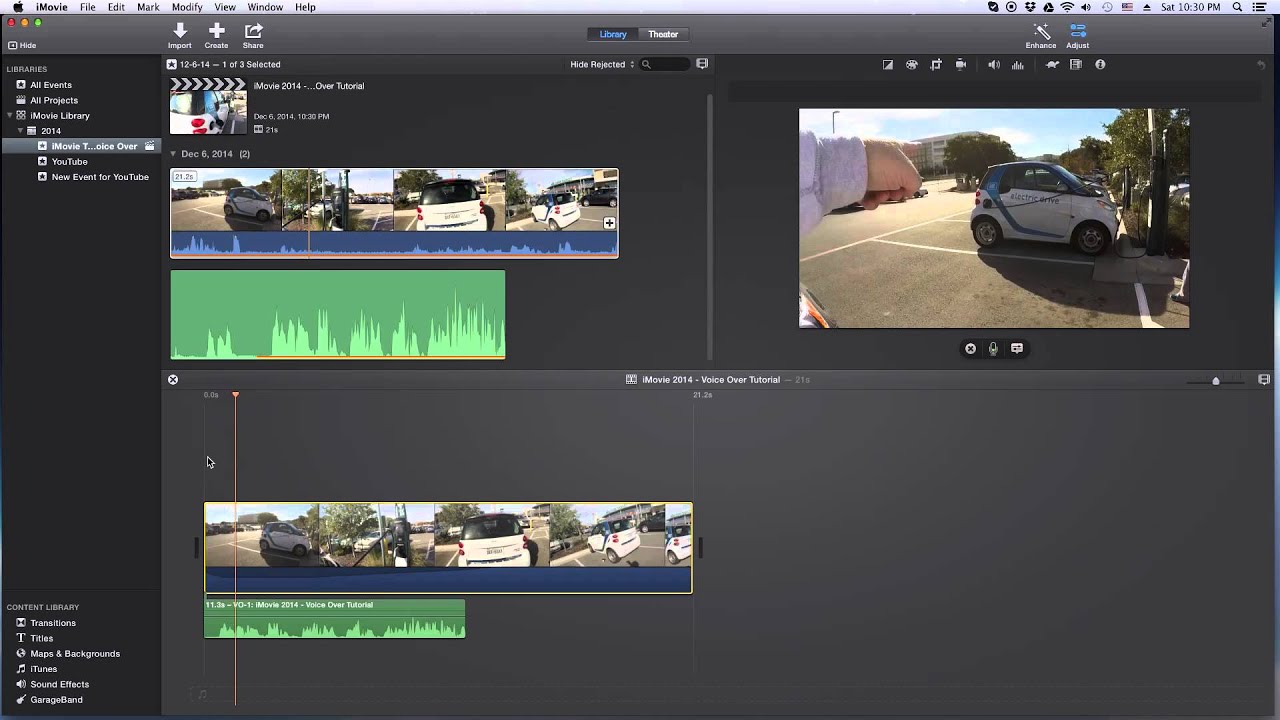Toggle the Adjust sliders button
Viewport: 1280px width, 720px height.
coord(1077,36)
